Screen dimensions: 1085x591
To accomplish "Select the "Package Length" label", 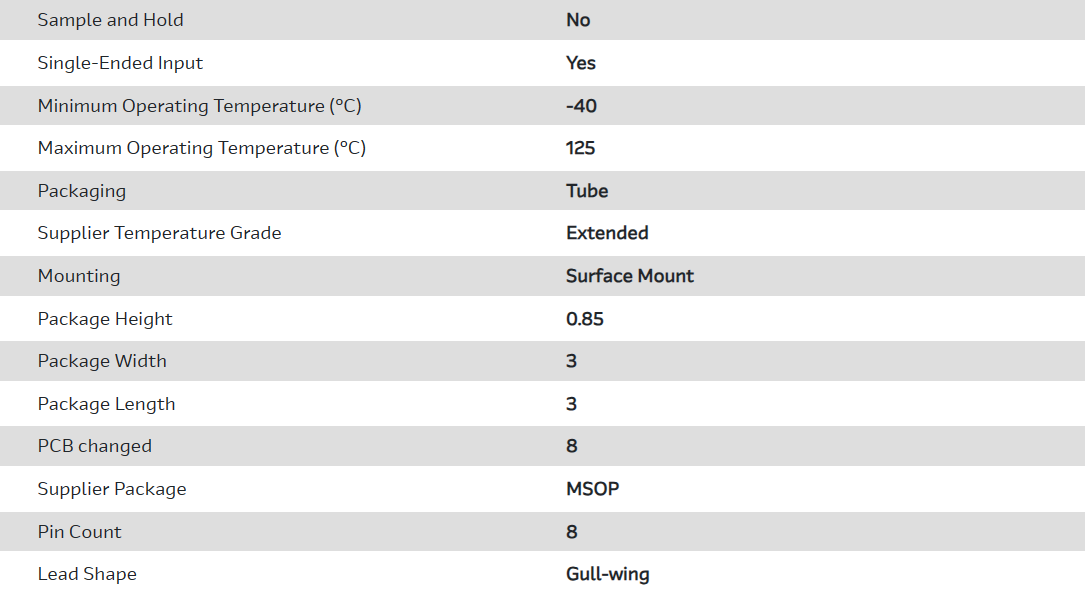I will (106, 404).
